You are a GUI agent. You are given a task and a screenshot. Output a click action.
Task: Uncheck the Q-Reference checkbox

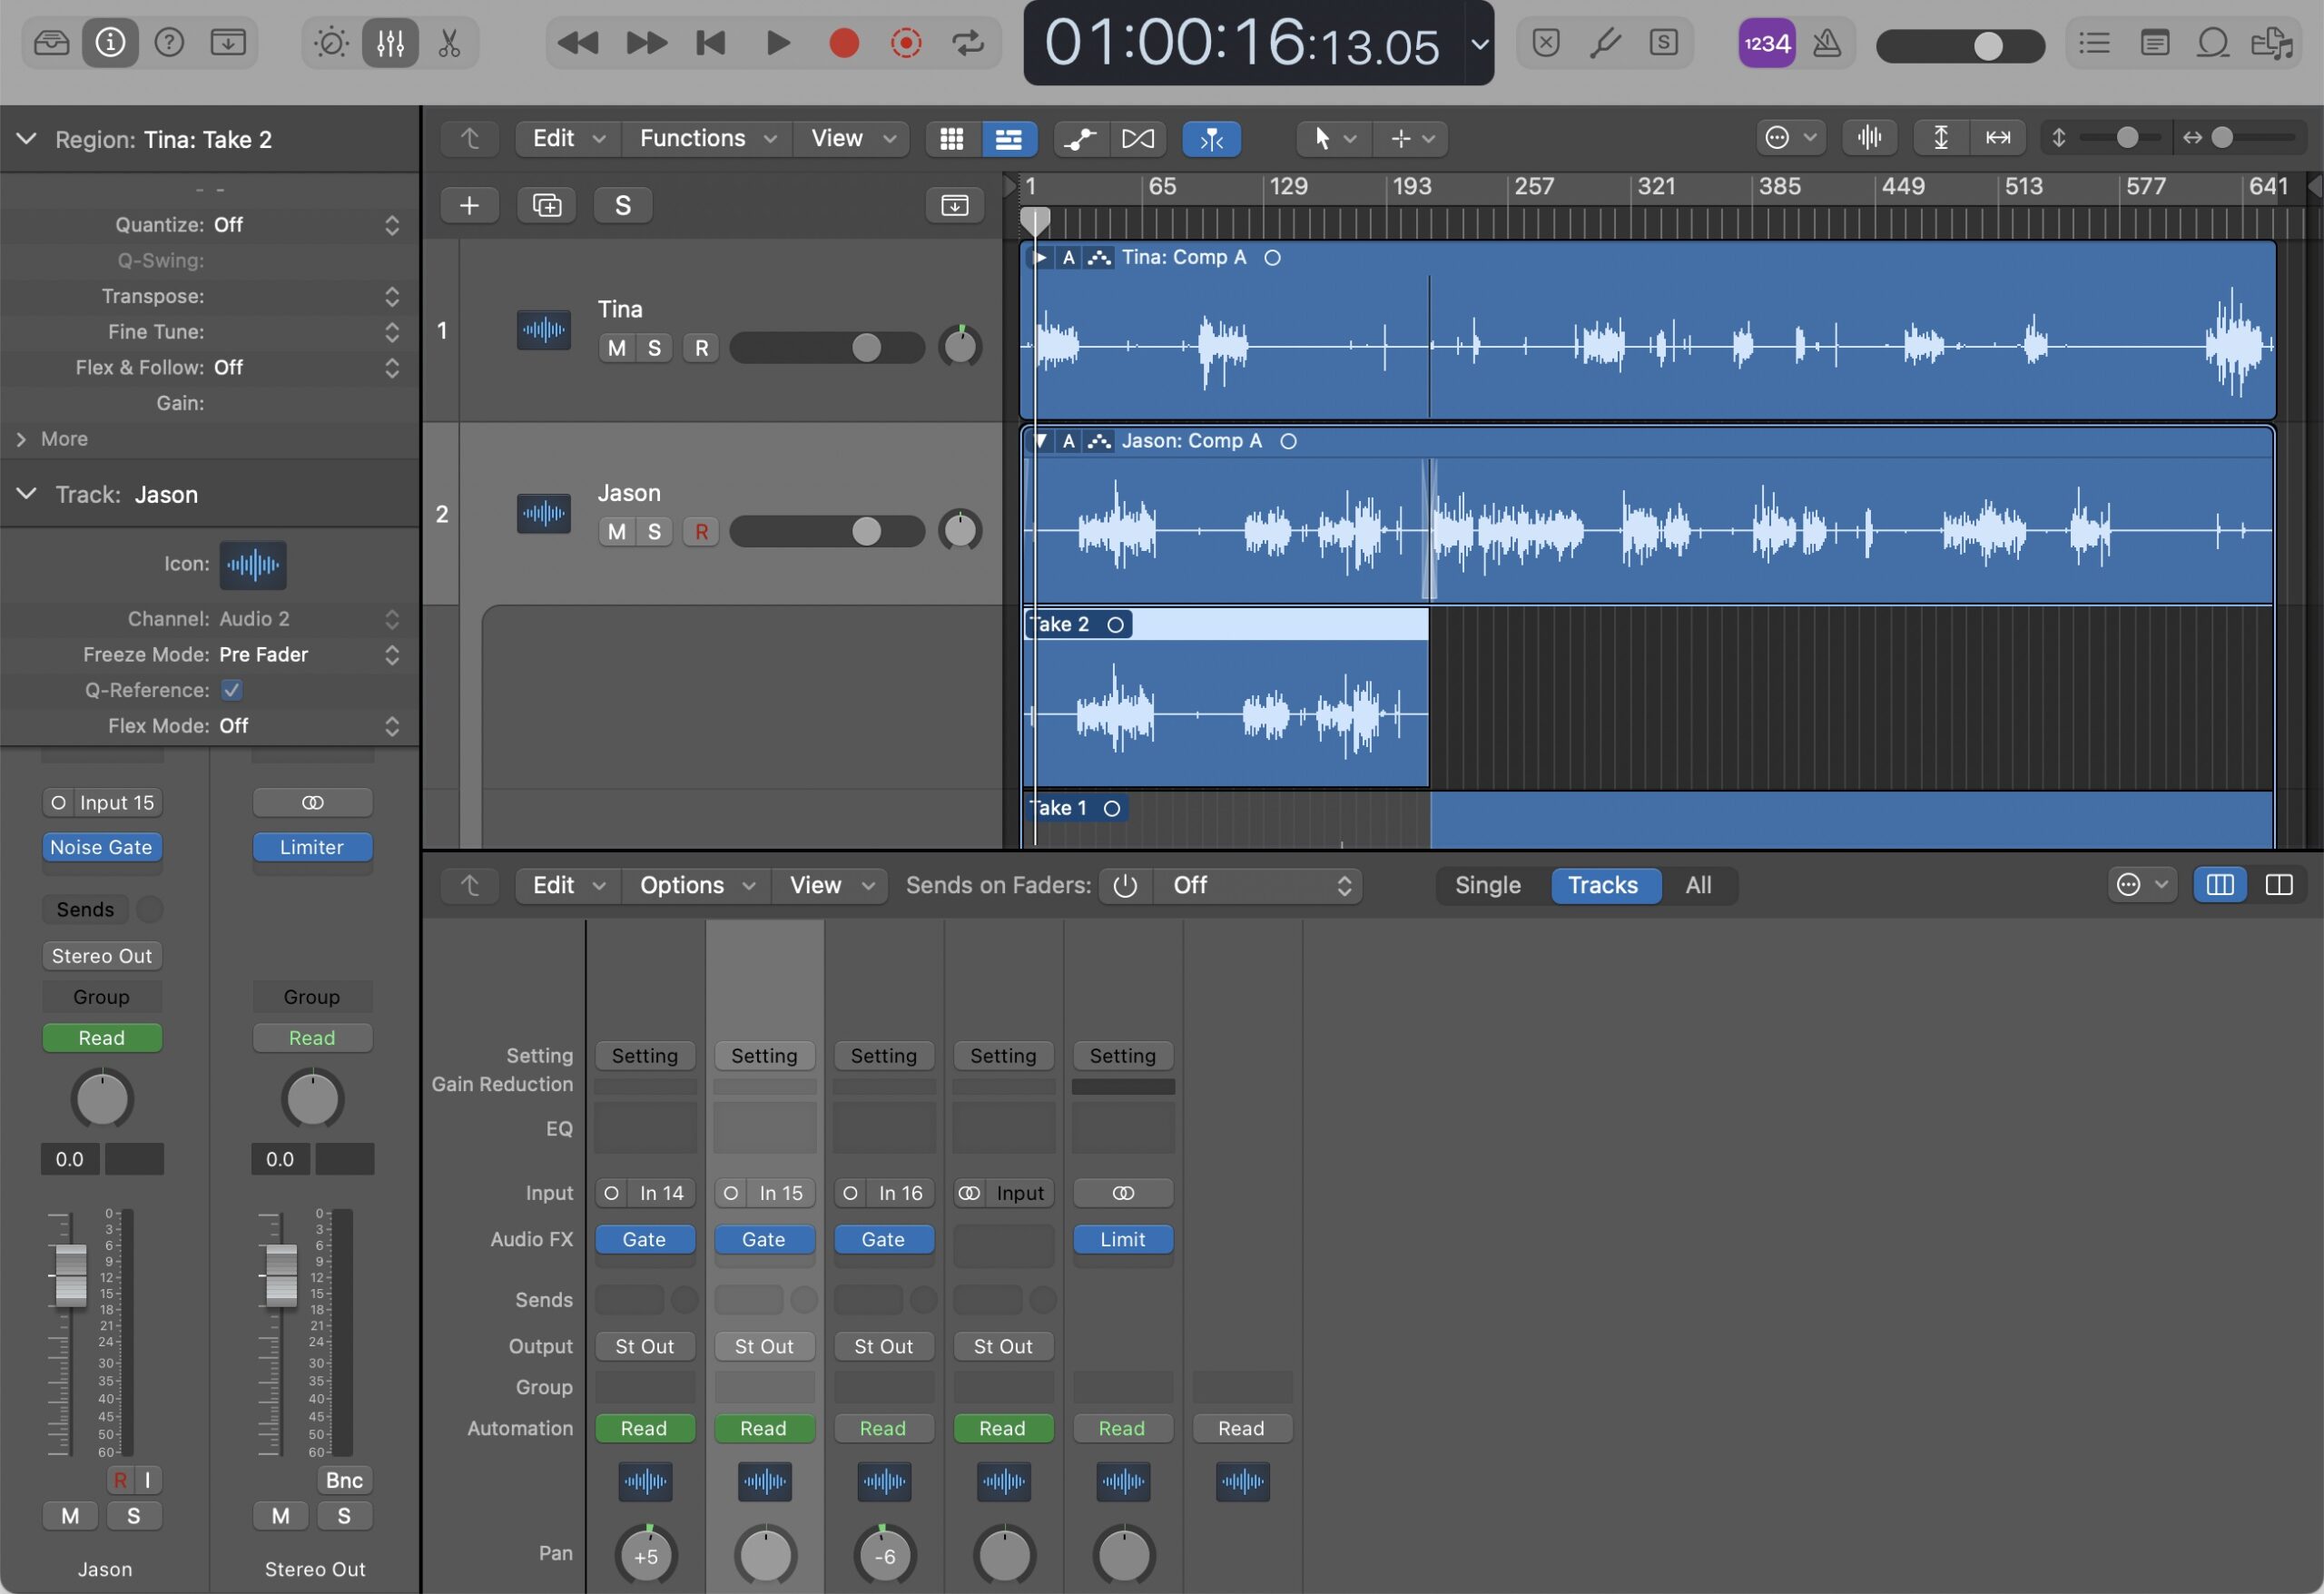point(231,690)
